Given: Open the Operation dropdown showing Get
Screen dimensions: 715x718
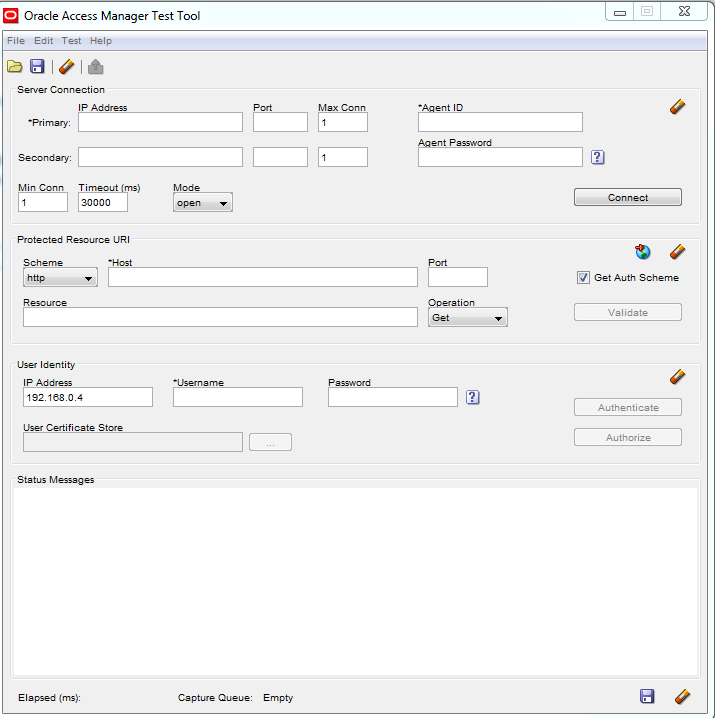Looking at the screenshot, I should tap(468, 317).
